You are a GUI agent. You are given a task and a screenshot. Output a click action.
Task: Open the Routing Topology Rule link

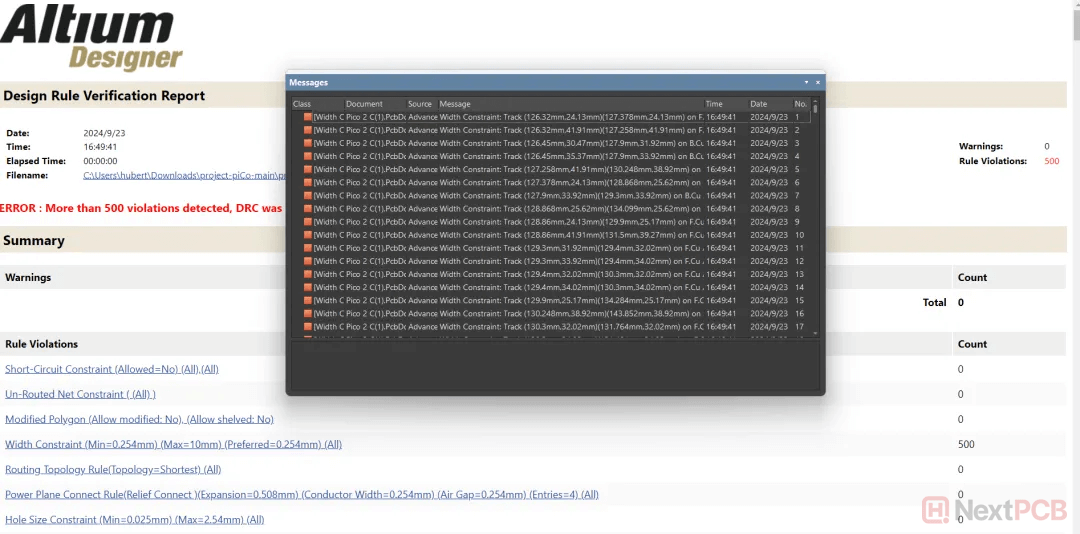113,469
